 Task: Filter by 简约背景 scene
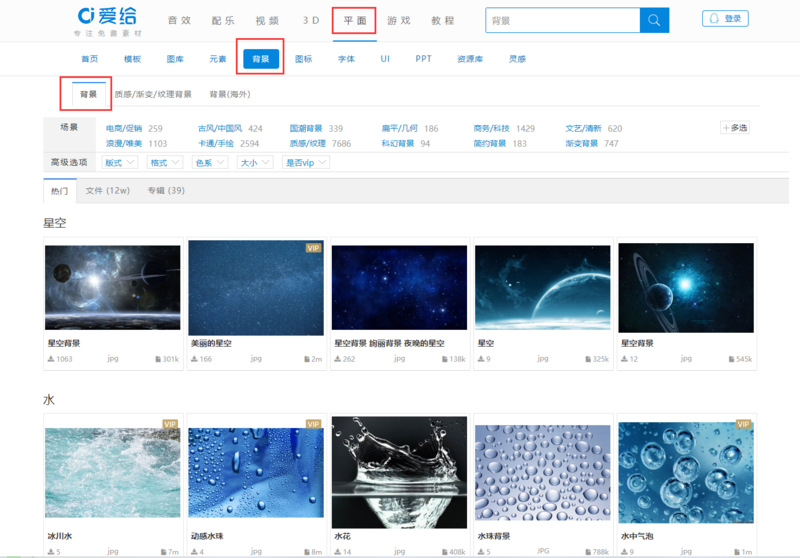[490, 144]
